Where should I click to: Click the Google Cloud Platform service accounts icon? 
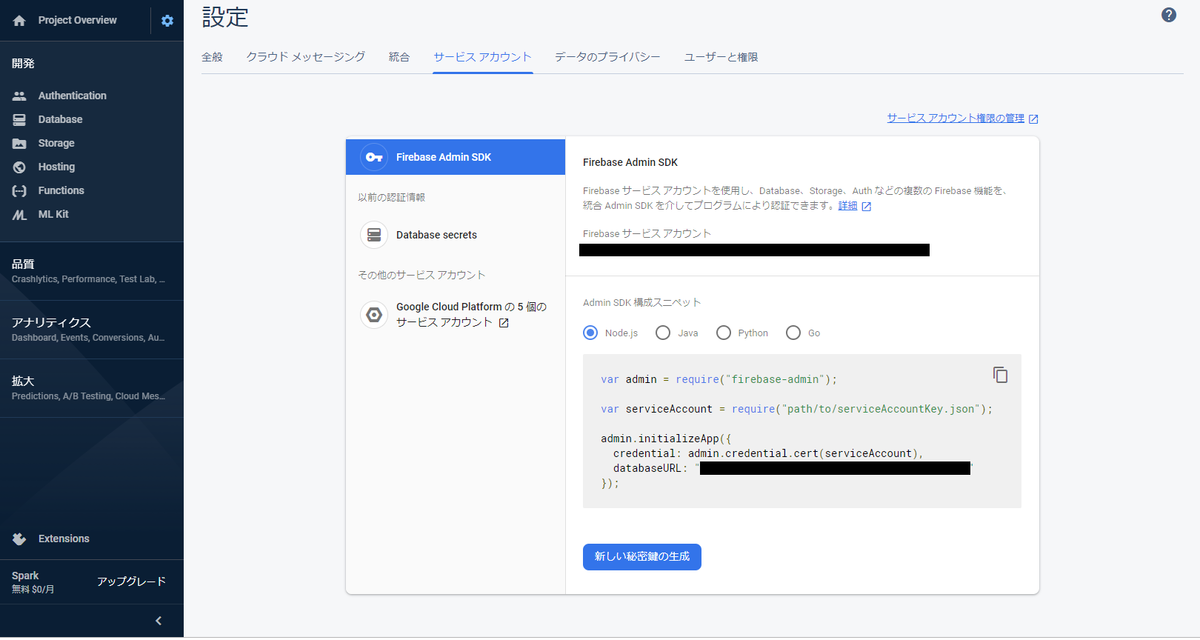(x=373, y=314)
